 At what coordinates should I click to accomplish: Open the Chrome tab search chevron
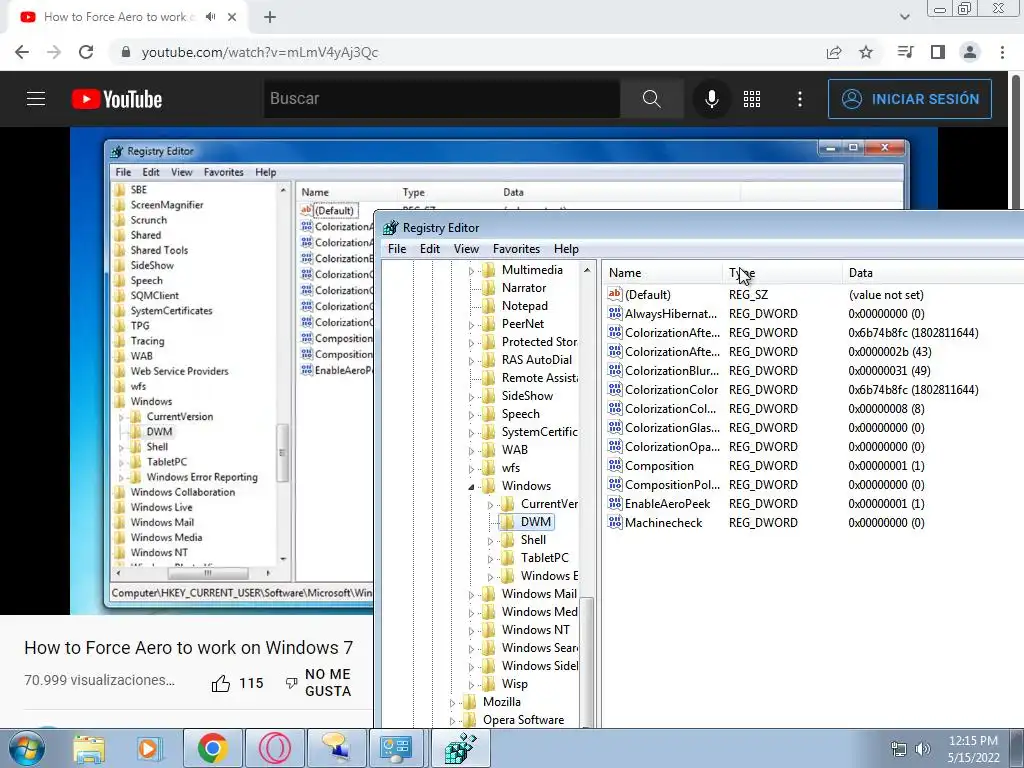[904, 17]
